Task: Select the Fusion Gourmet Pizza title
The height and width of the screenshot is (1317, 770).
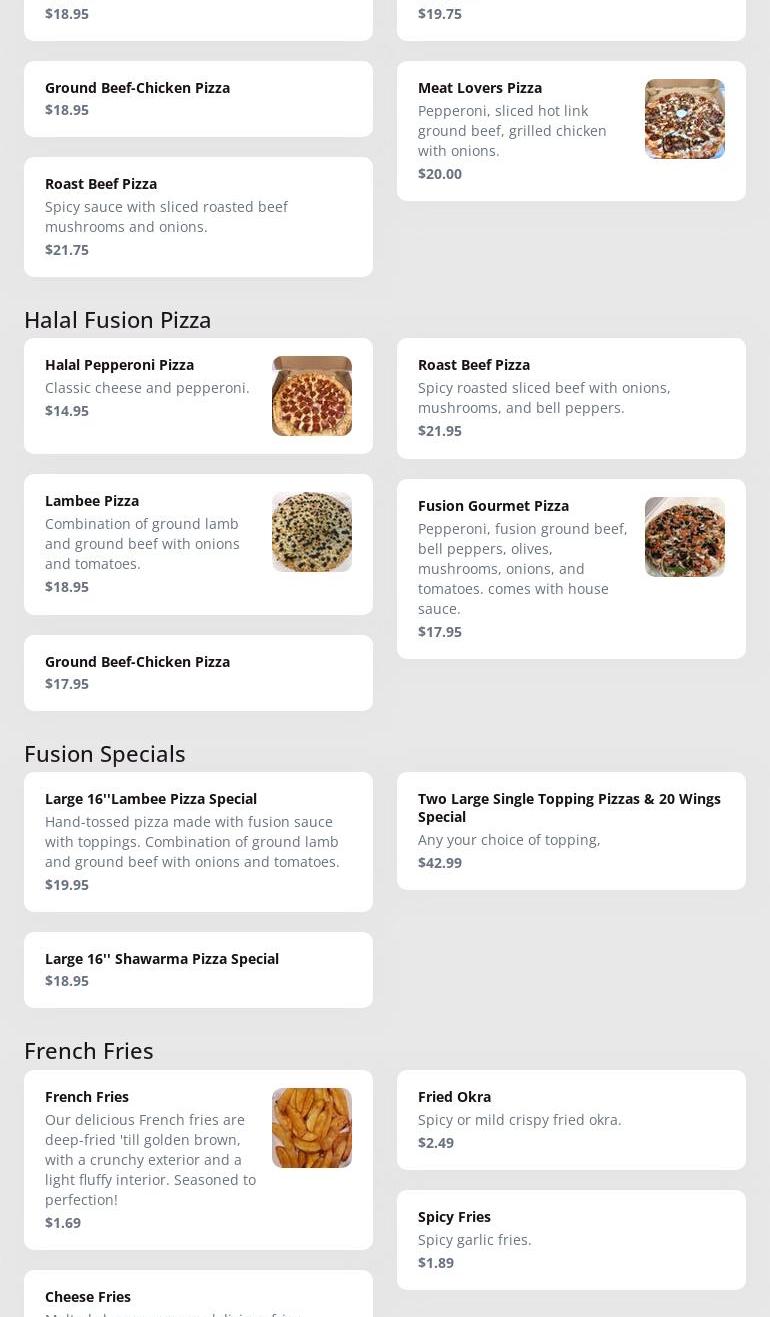Action: coord(493,506)
